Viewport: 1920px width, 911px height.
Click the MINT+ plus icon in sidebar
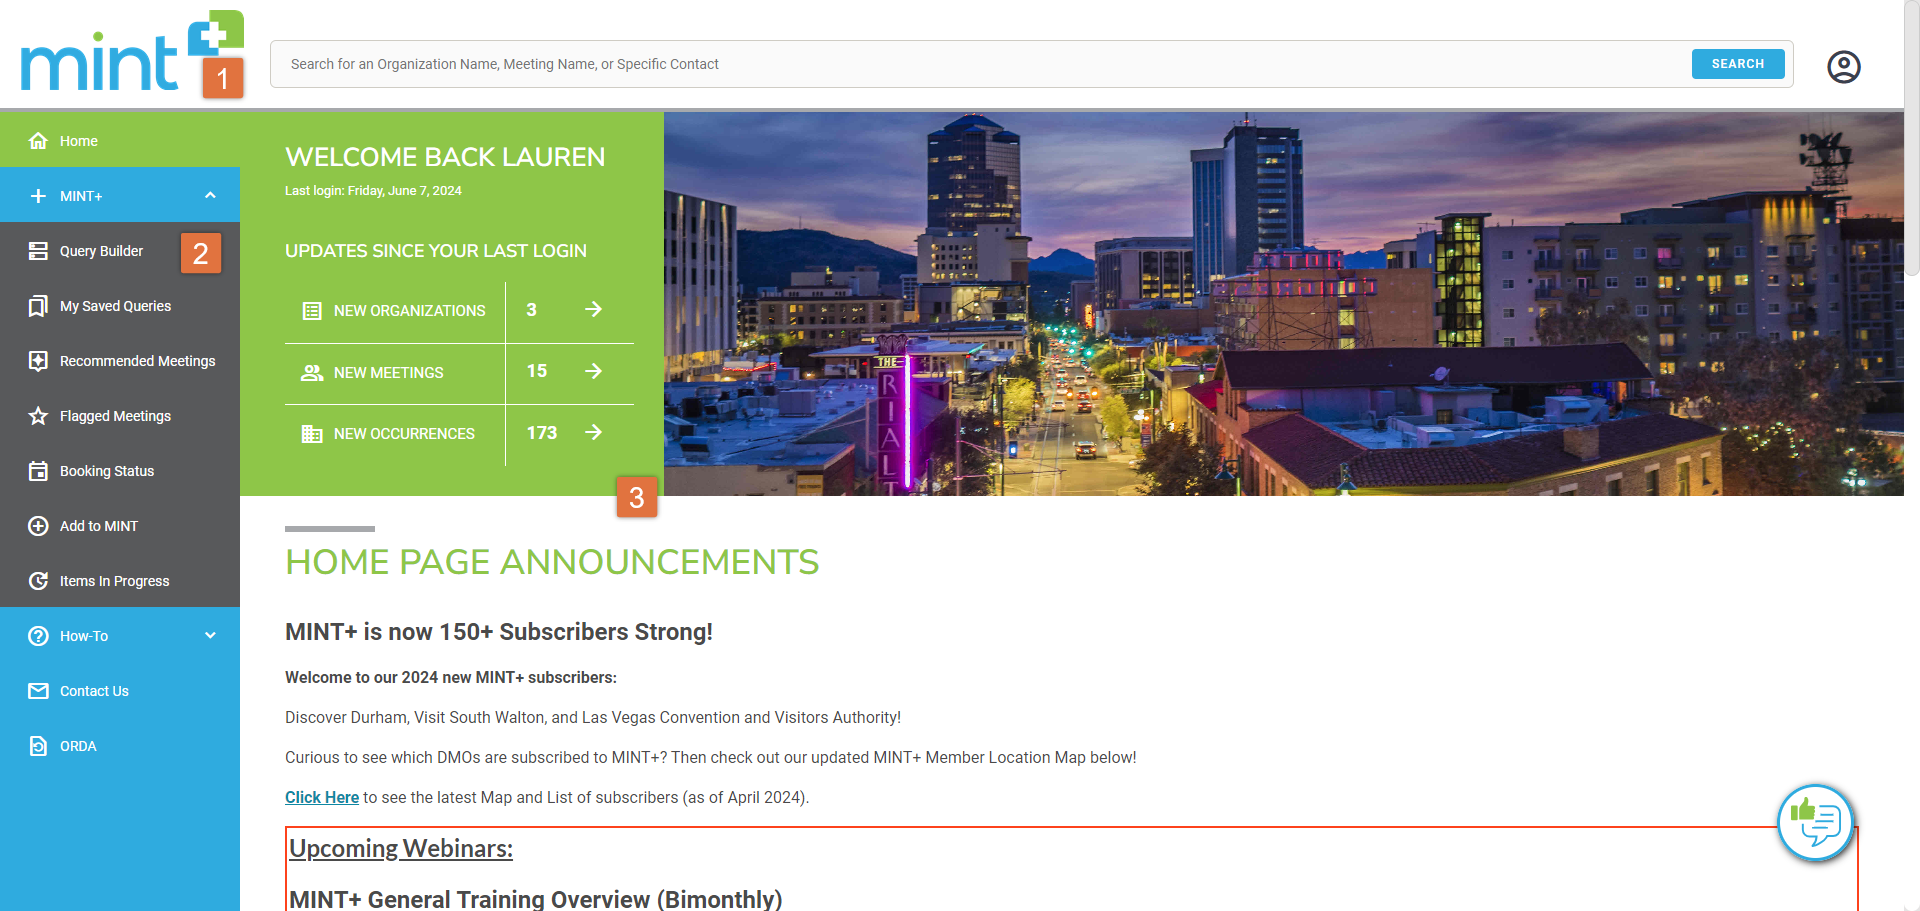pyautogui.click(x=38, y=196)
